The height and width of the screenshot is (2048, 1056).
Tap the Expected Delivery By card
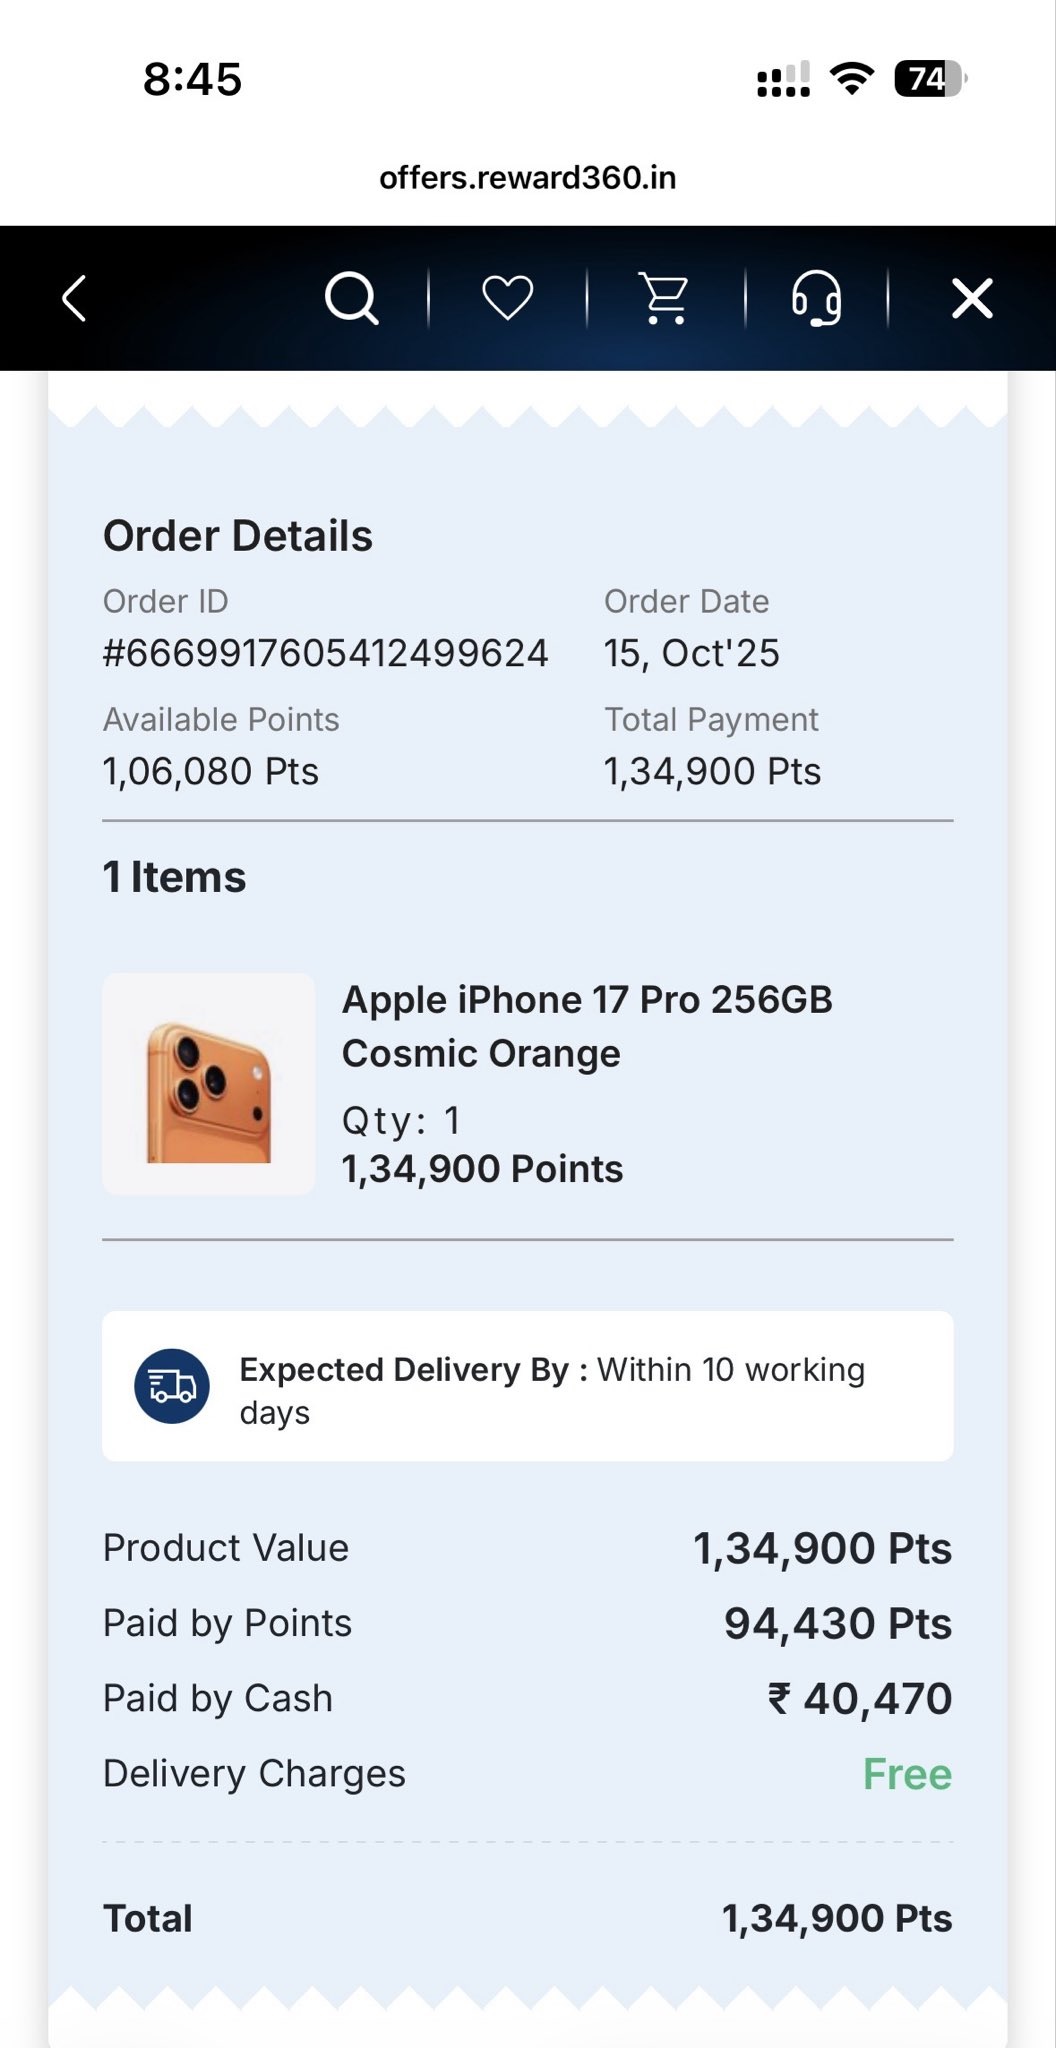coord(528,1386)
